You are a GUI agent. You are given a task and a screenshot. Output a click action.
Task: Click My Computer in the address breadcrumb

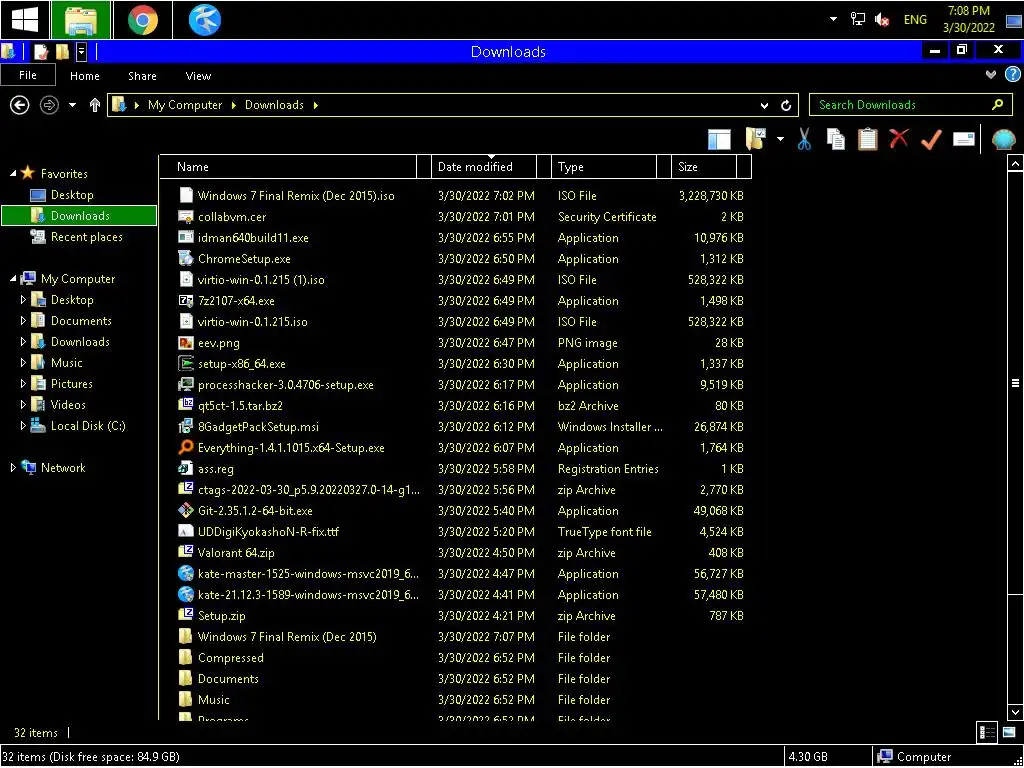click(x=185, y=105)
